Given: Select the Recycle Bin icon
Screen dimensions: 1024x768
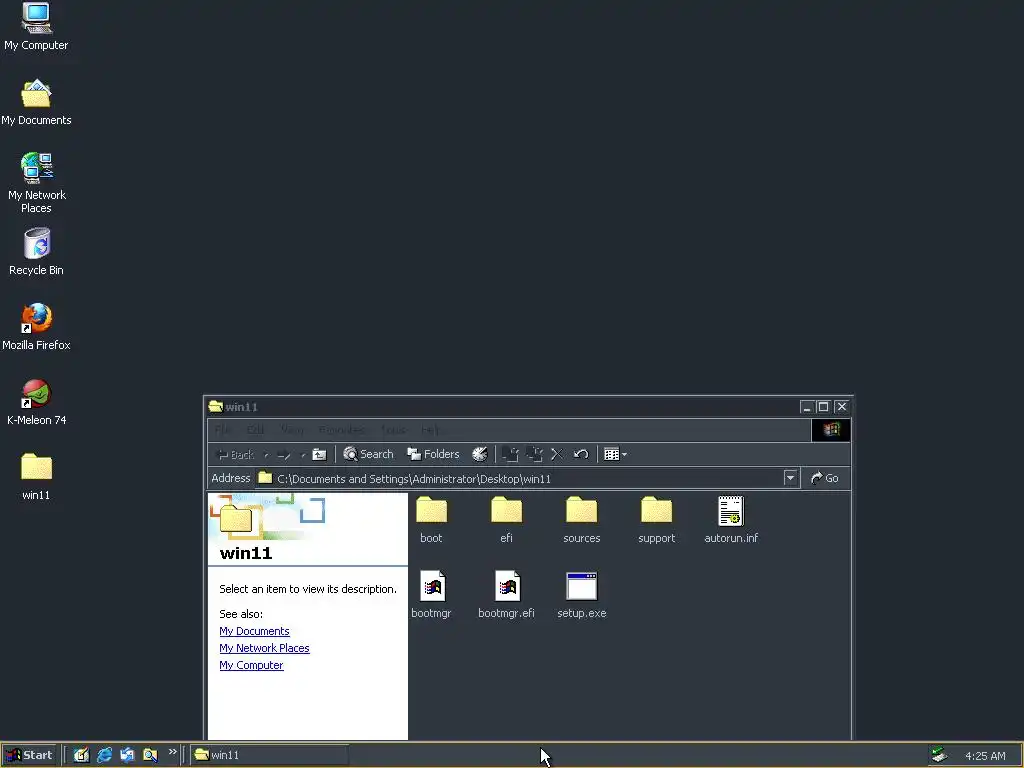Looking at the screenshot, I should [36, 252].
